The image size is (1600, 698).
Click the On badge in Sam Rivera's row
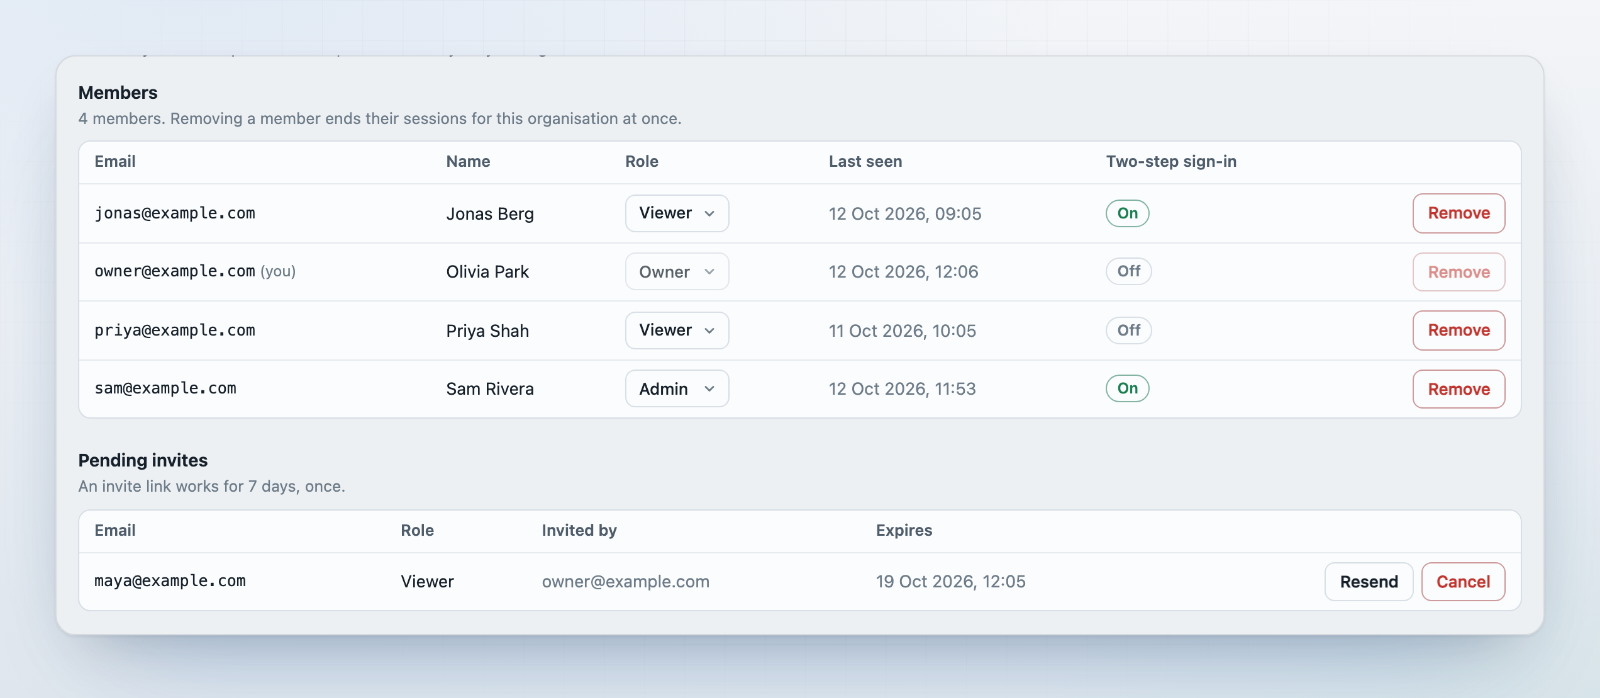1127,388
